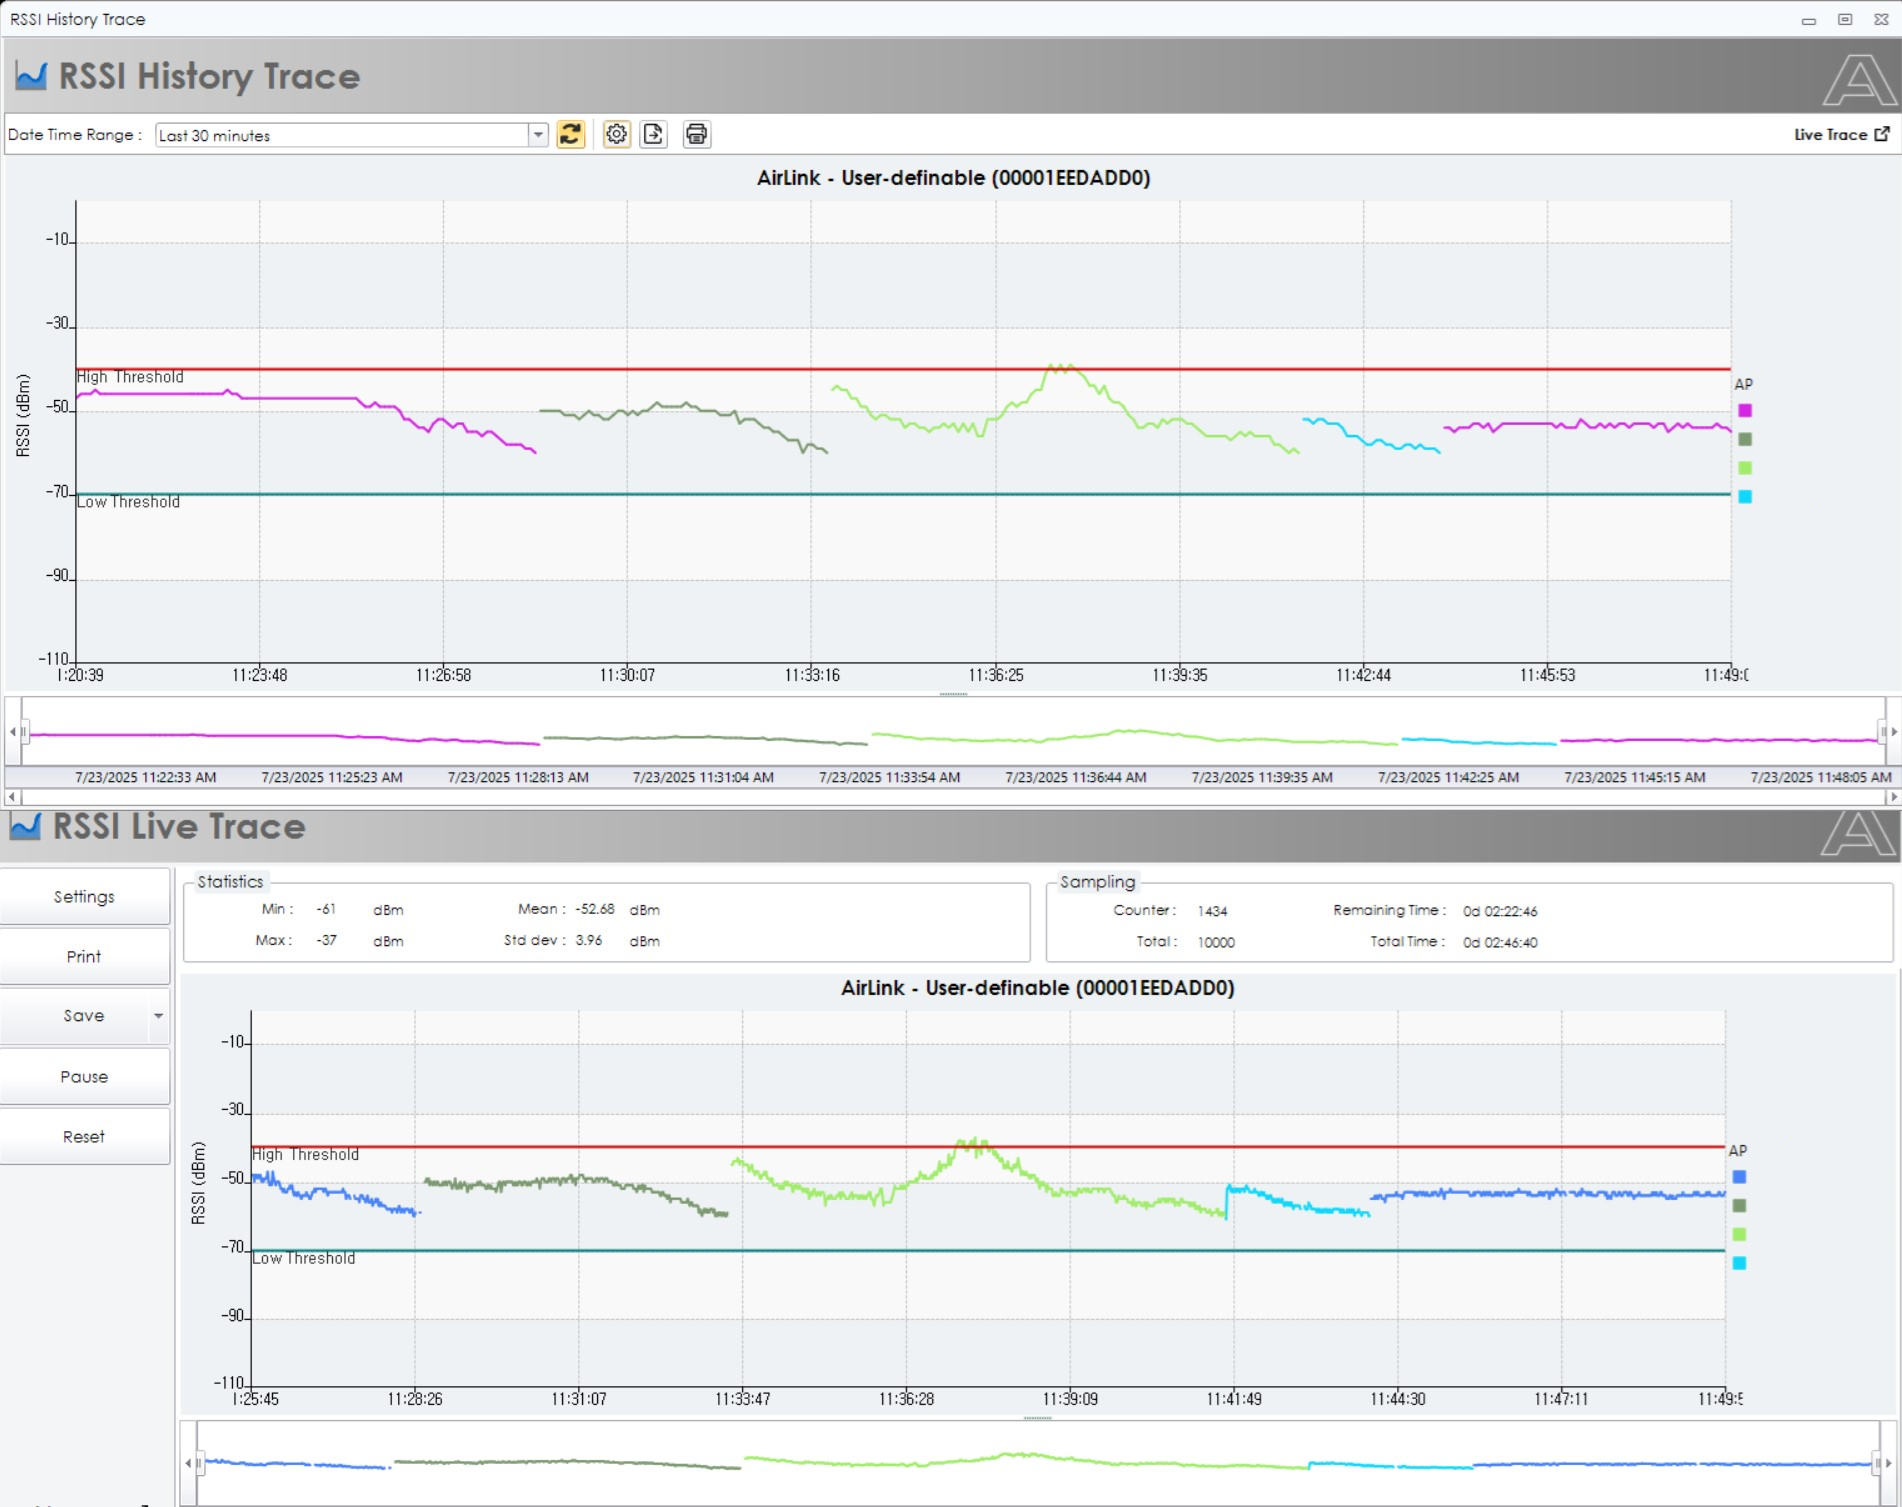
Task: Click the light green AP legend swatch in Live Trace chart
Action: pos(1739,1234)
